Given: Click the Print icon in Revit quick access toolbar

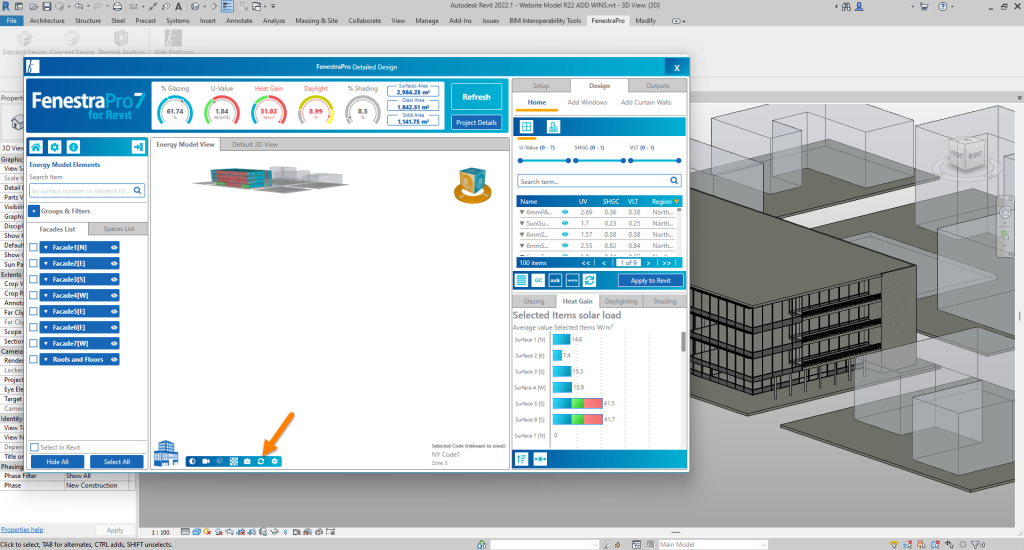Looking at the screenshot, I should point(117,7).
